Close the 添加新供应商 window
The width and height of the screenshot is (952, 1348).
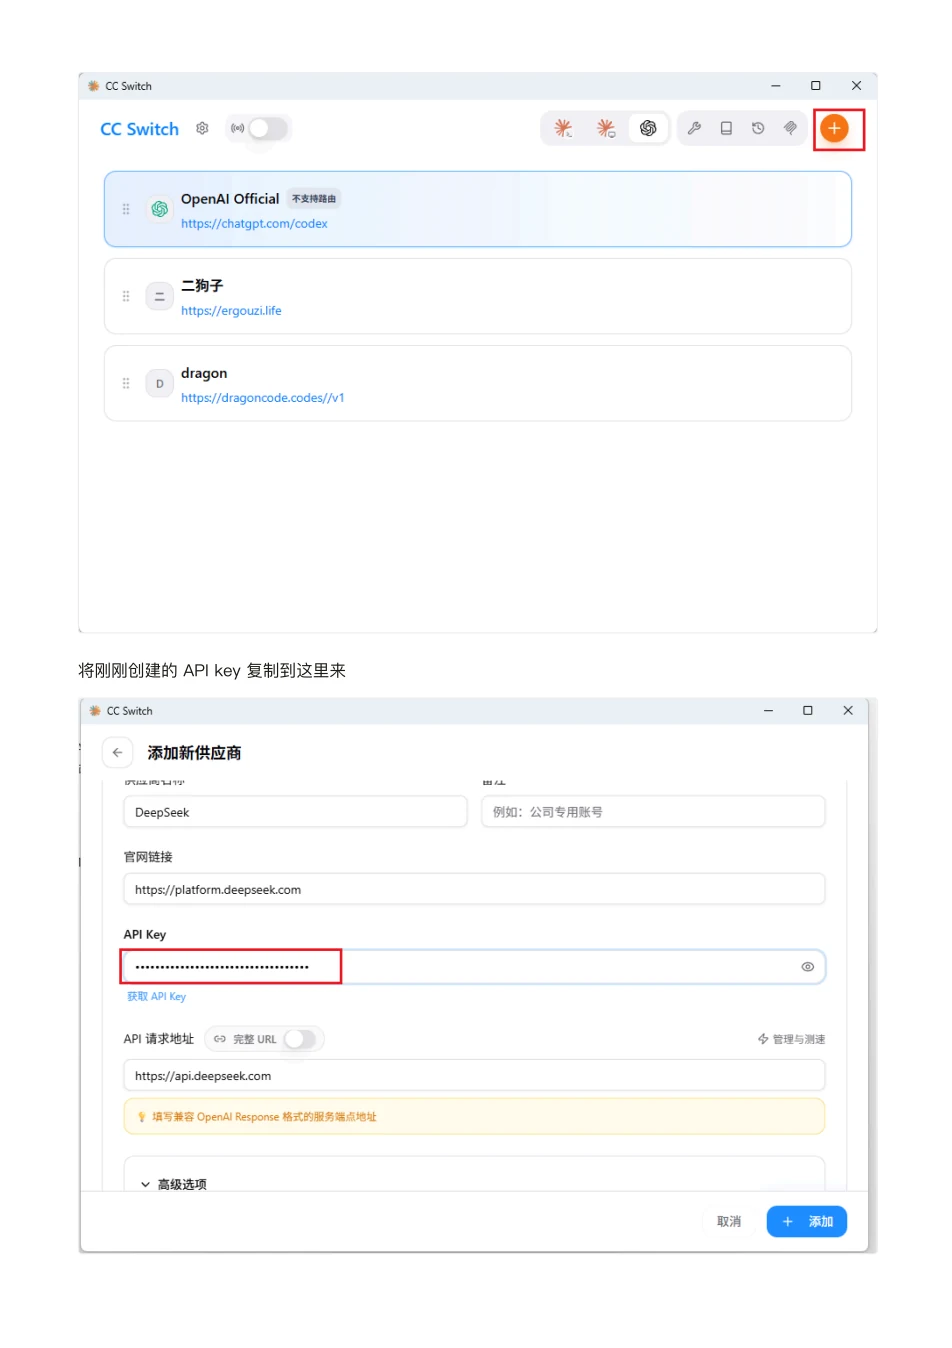click(848, 711)
